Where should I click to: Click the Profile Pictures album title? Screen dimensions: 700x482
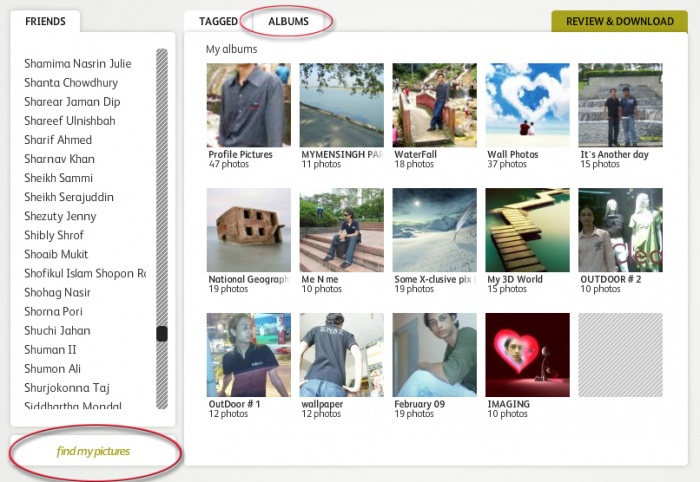tap(240, 154)
